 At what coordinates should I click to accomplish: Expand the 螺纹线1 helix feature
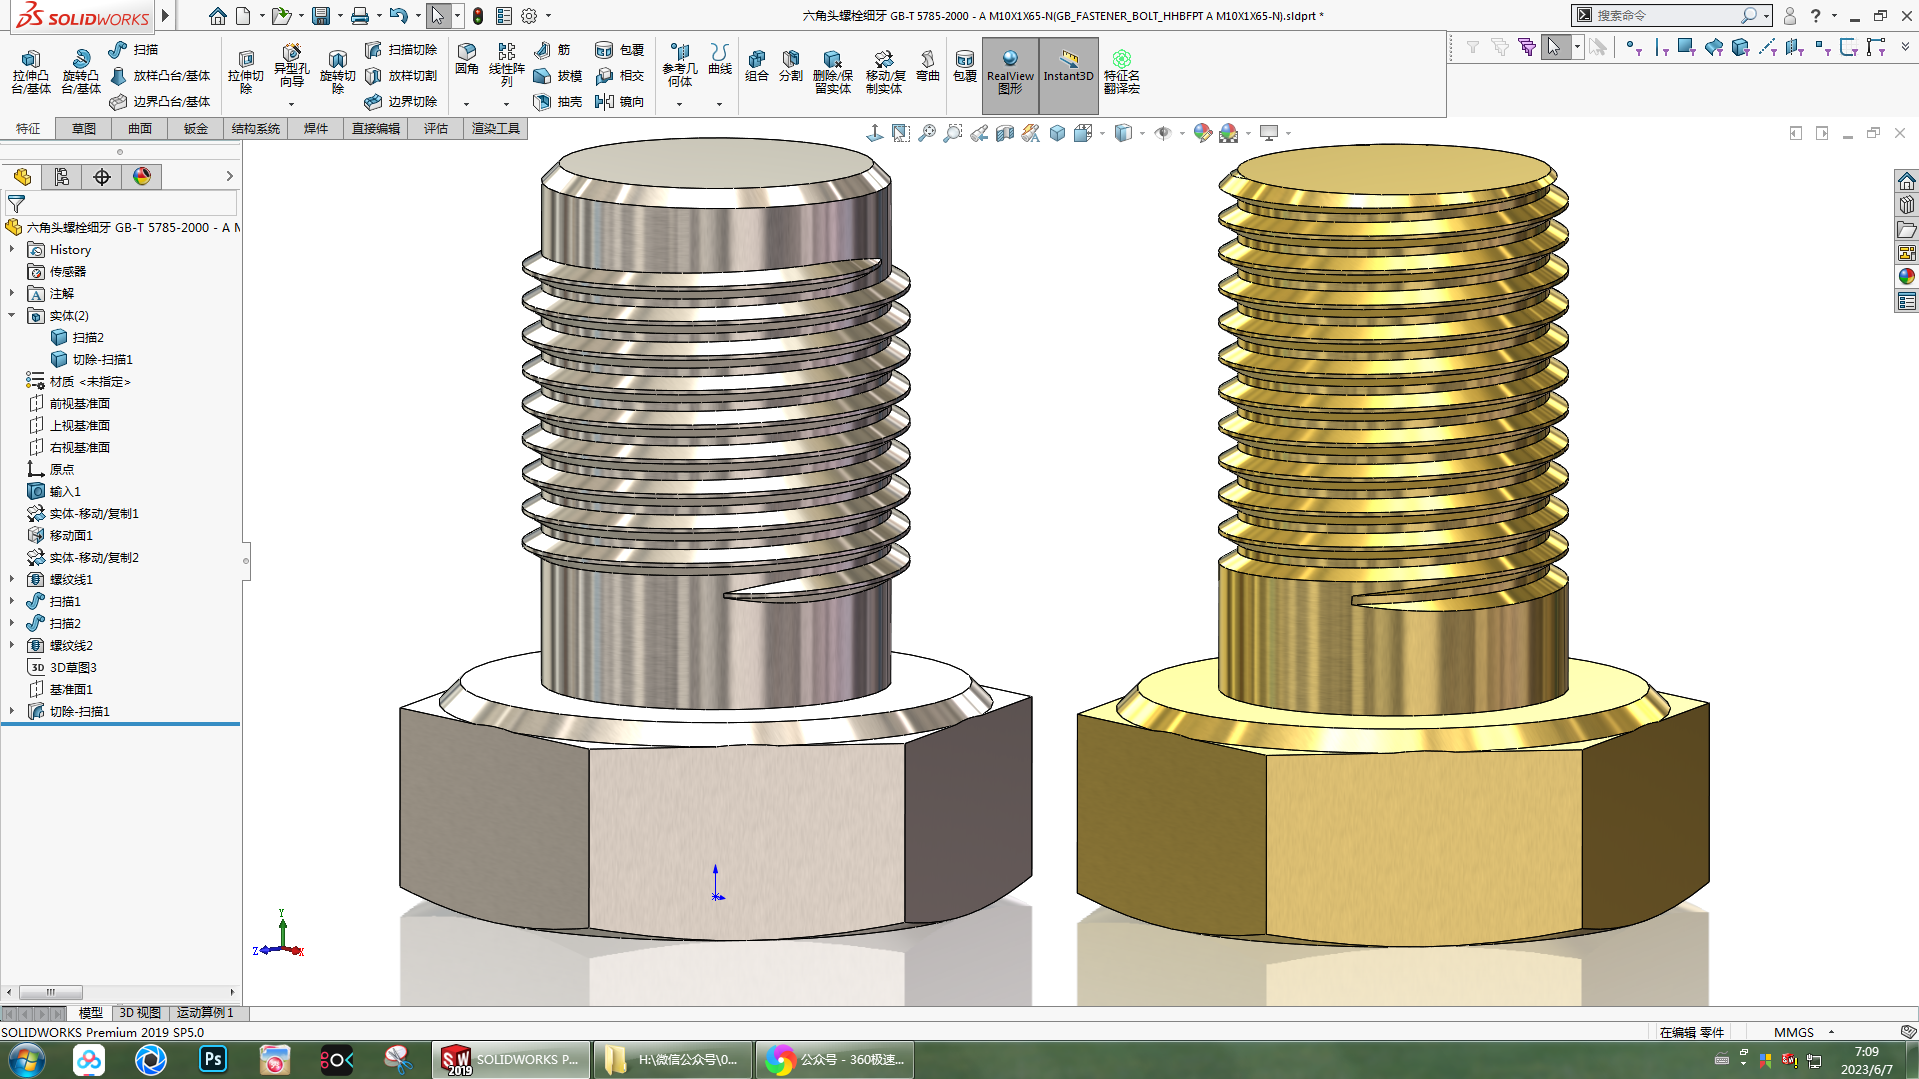[x=12, y=579]
